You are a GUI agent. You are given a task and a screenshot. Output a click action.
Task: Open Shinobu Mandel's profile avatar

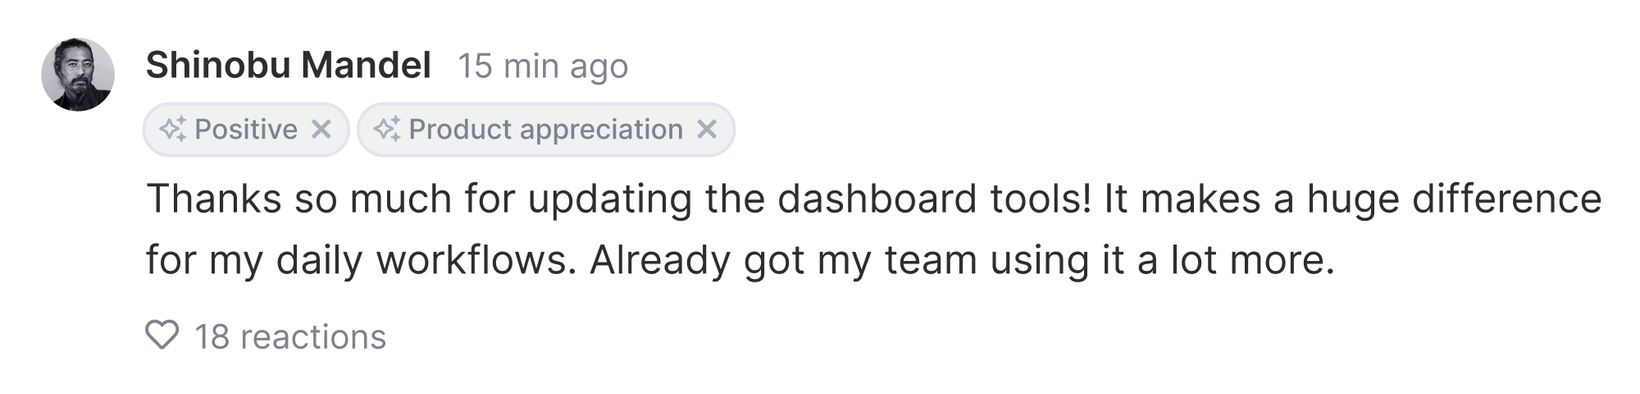tap(78, 75)
